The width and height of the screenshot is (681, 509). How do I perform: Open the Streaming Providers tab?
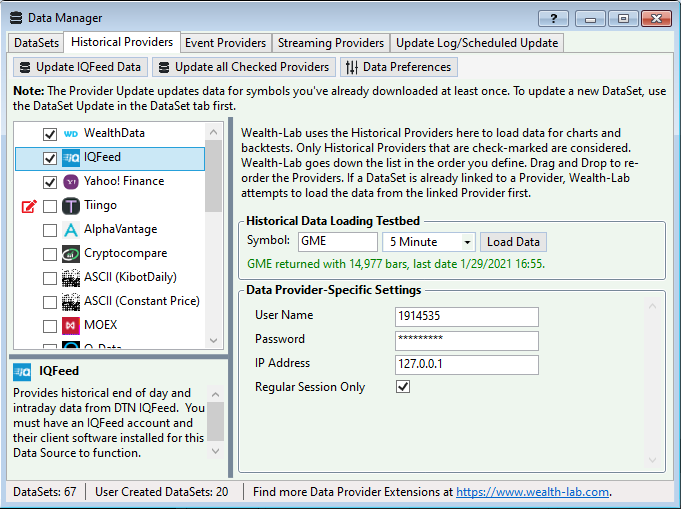click(x=331, y=43)
